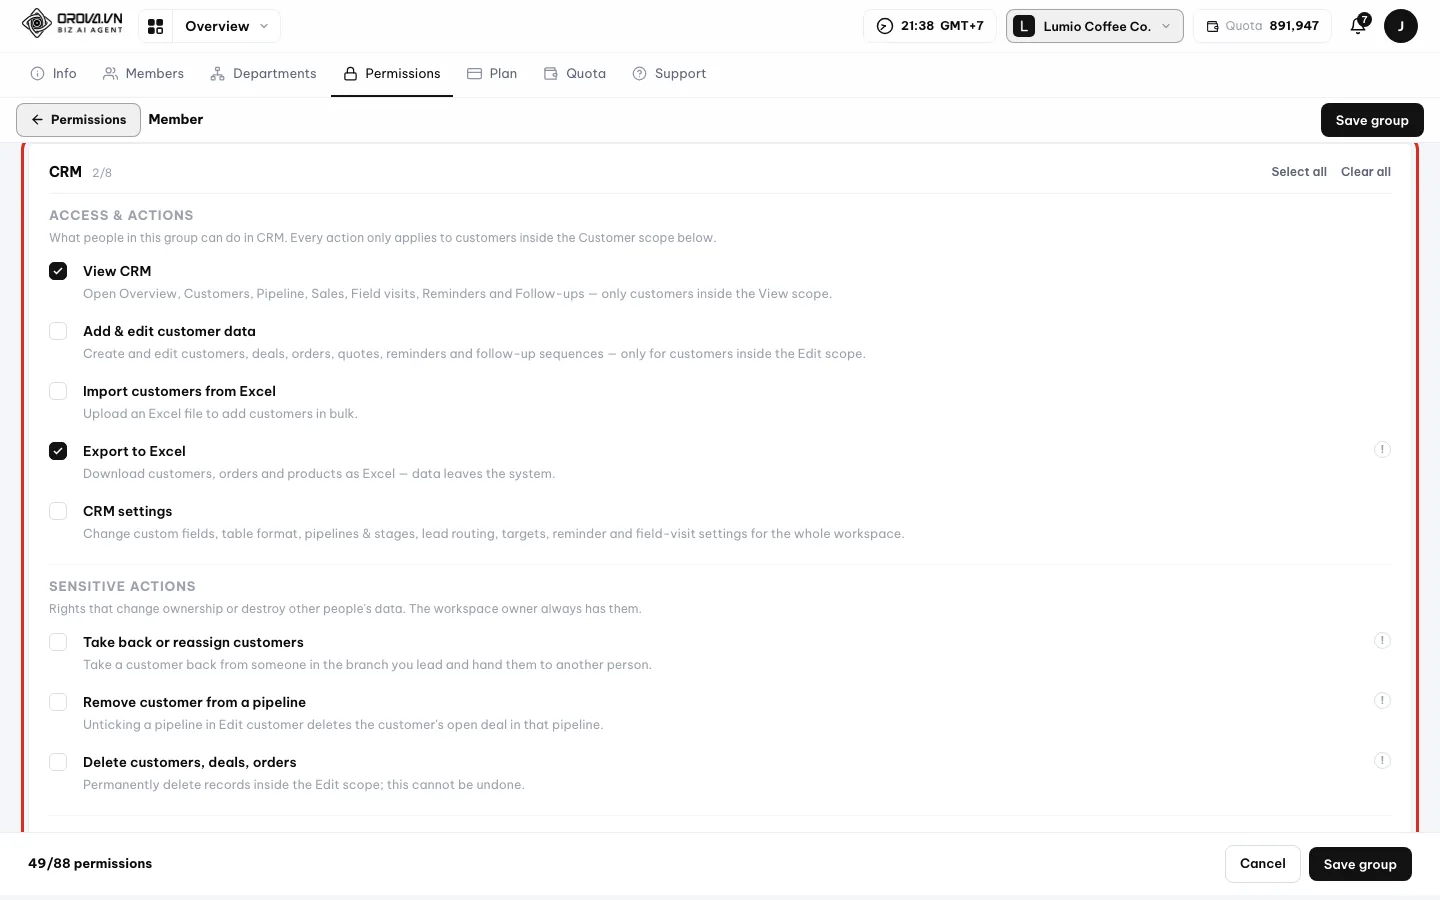Select all CRM permissions
1440x900 pixels.
1299,172
